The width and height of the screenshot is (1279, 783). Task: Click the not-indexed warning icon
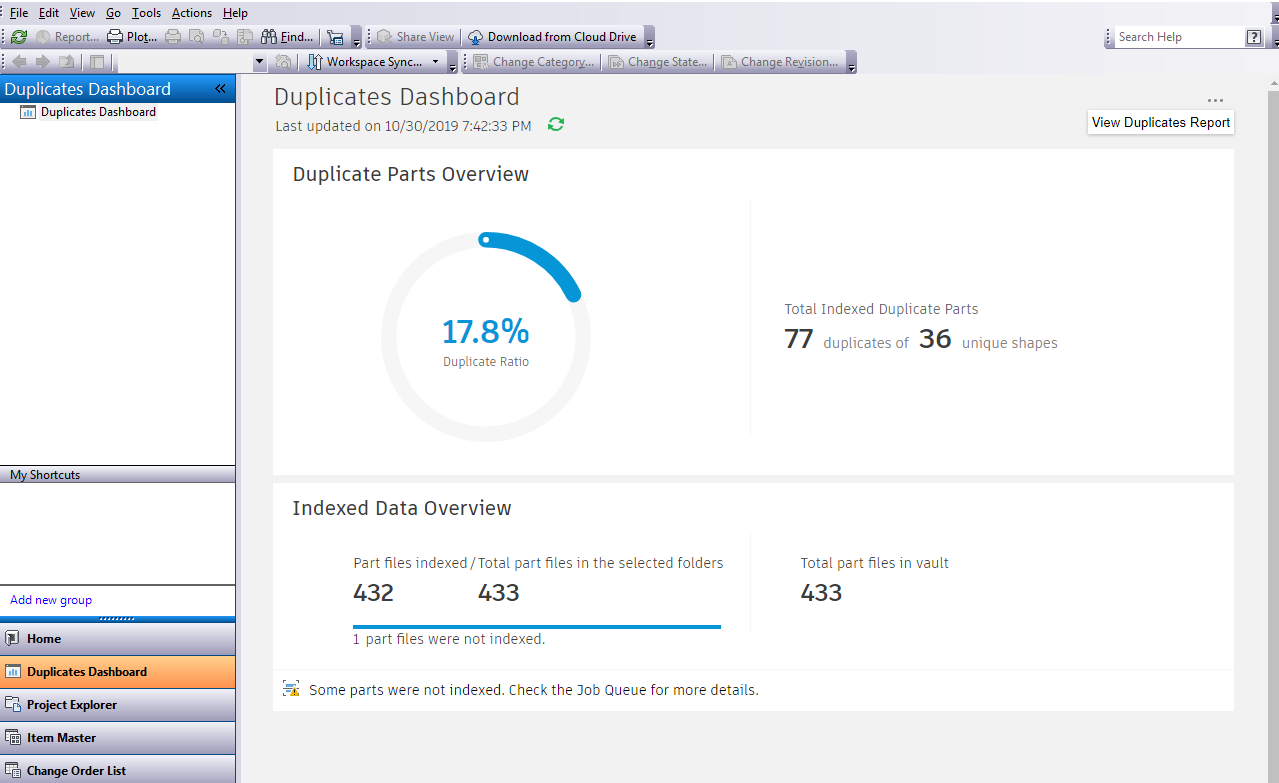coord(291,688)
